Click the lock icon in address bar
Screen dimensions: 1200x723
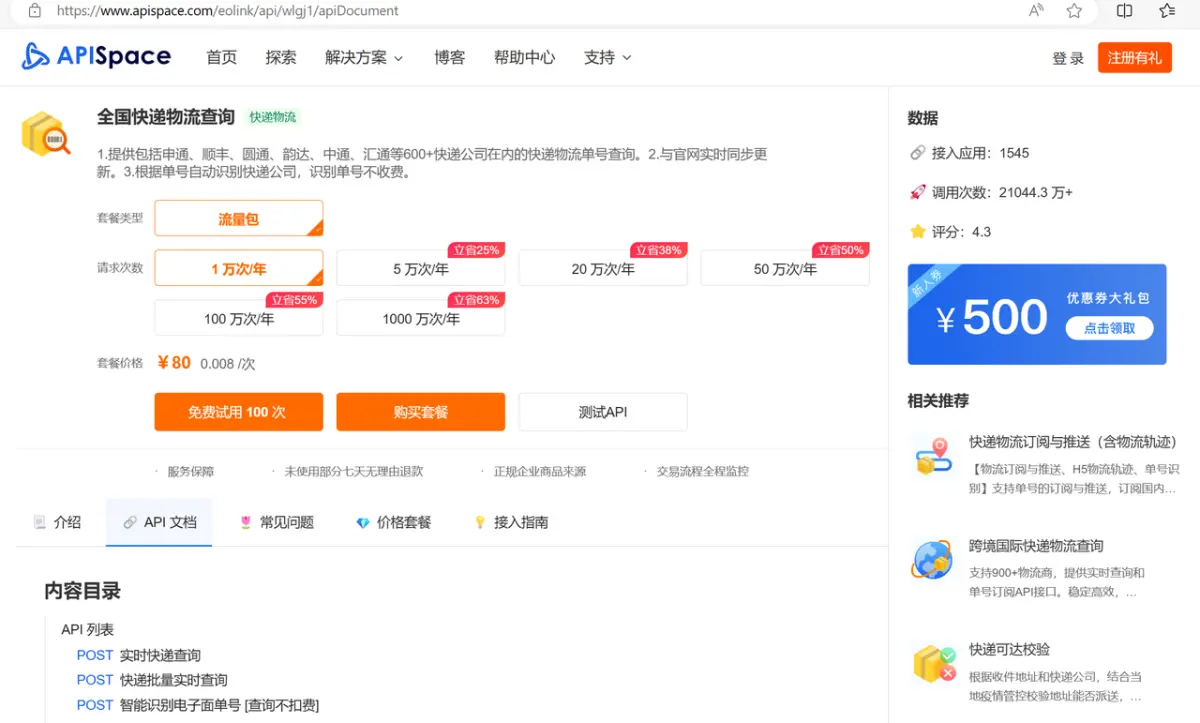[x=35, y=11]
